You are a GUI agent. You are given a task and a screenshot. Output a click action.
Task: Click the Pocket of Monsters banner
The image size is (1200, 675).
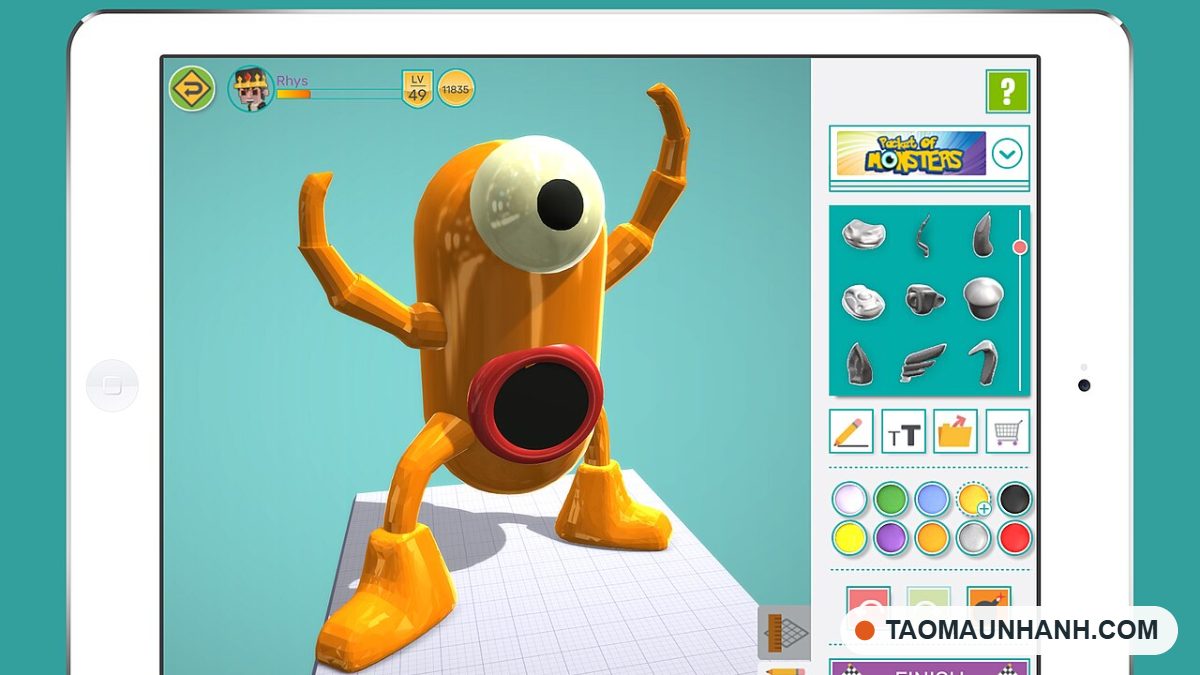click(911, 154)
